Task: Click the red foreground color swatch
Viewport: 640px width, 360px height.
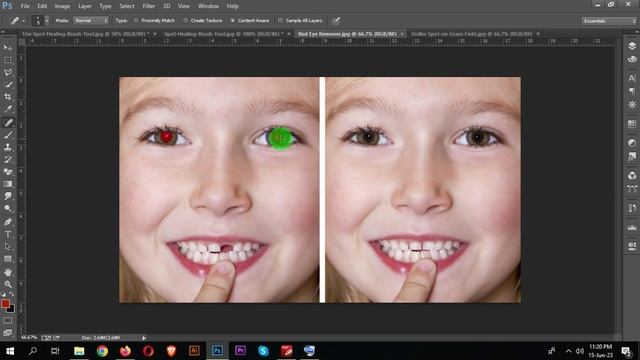Action: 5,303
